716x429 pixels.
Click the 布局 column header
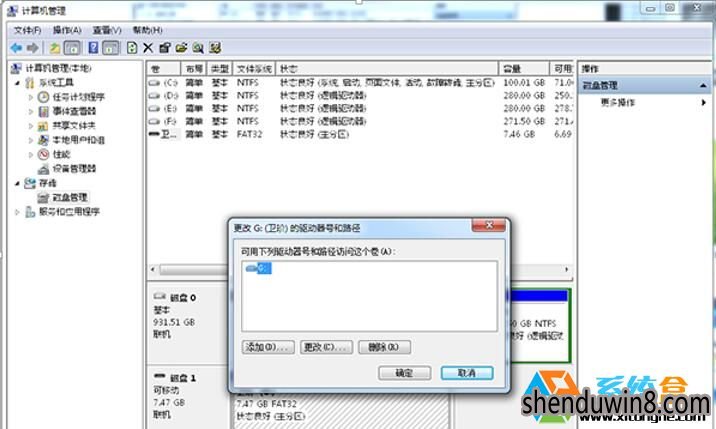[x=194, y=69]
